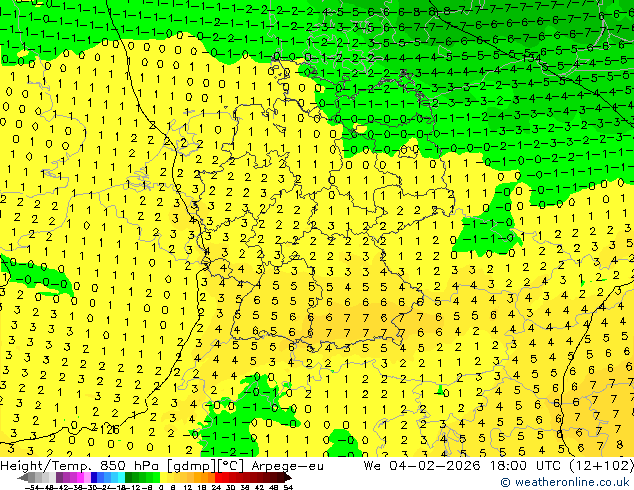Click the 'Height/Temp.' title text
Screen dimensions: 634x490
click(46, 466)
